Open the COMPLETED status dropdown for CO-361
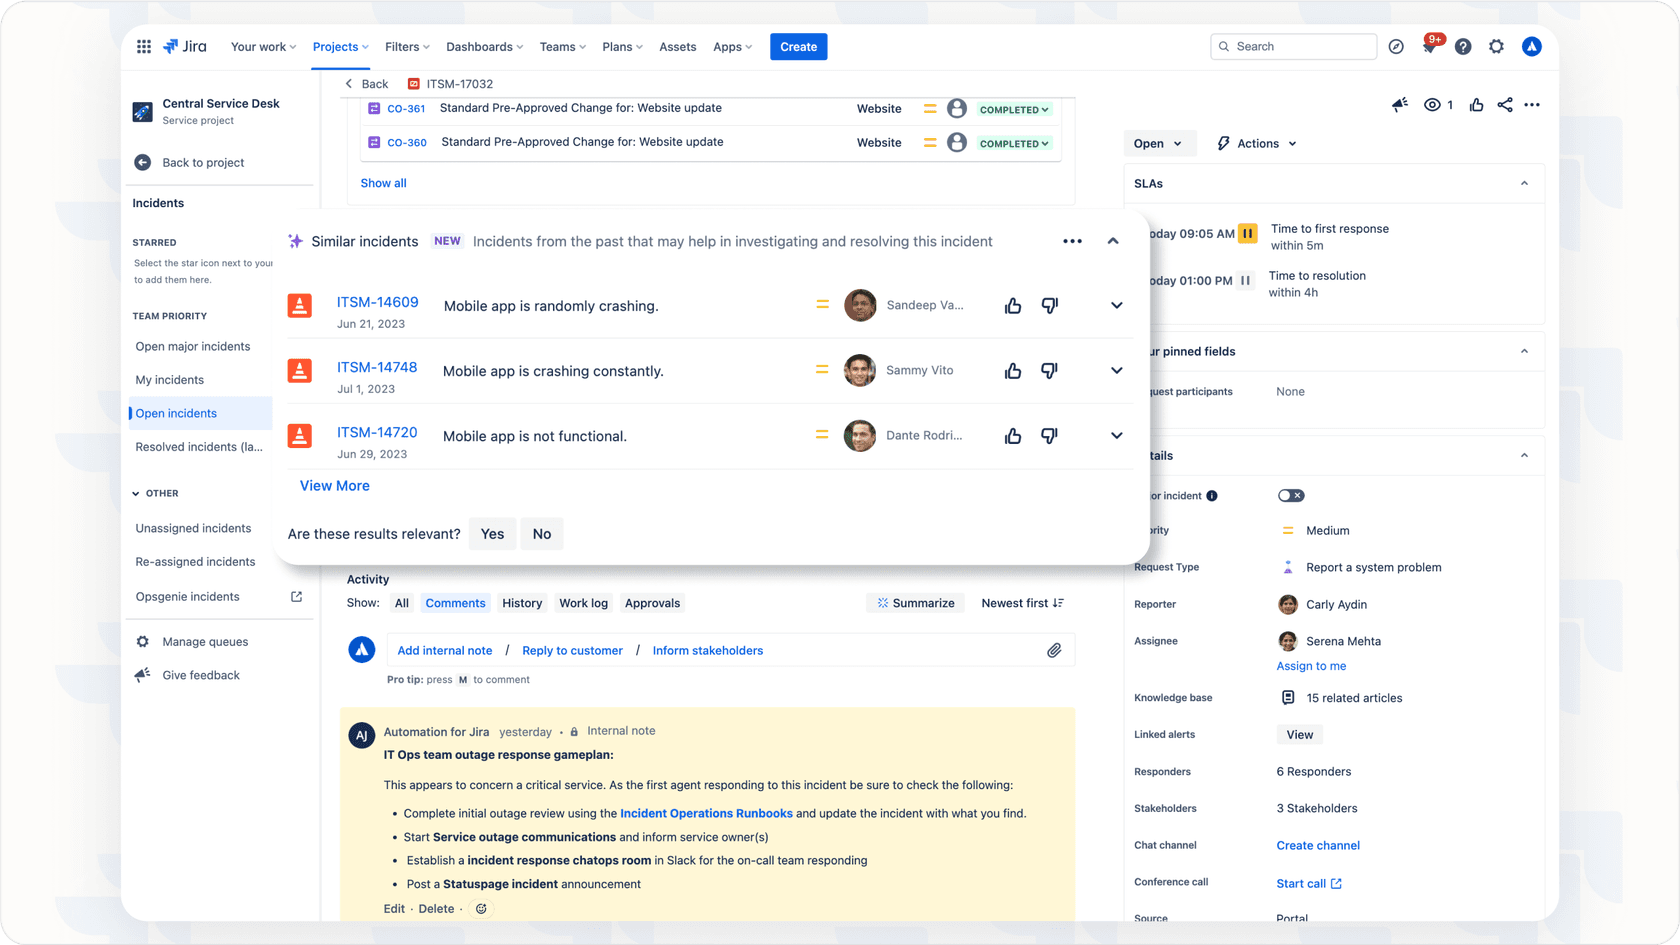Image resolution: width=1680 pixels, height=945 pixels. [x=1013, y=110]
